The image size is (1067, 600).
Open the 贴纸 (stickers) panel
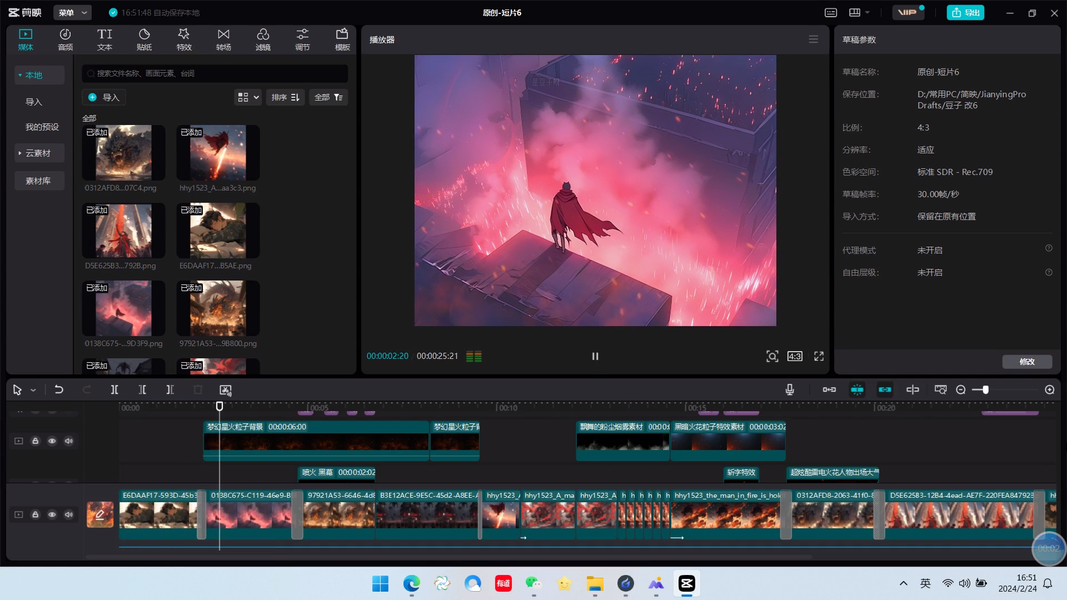pos(144,39)
